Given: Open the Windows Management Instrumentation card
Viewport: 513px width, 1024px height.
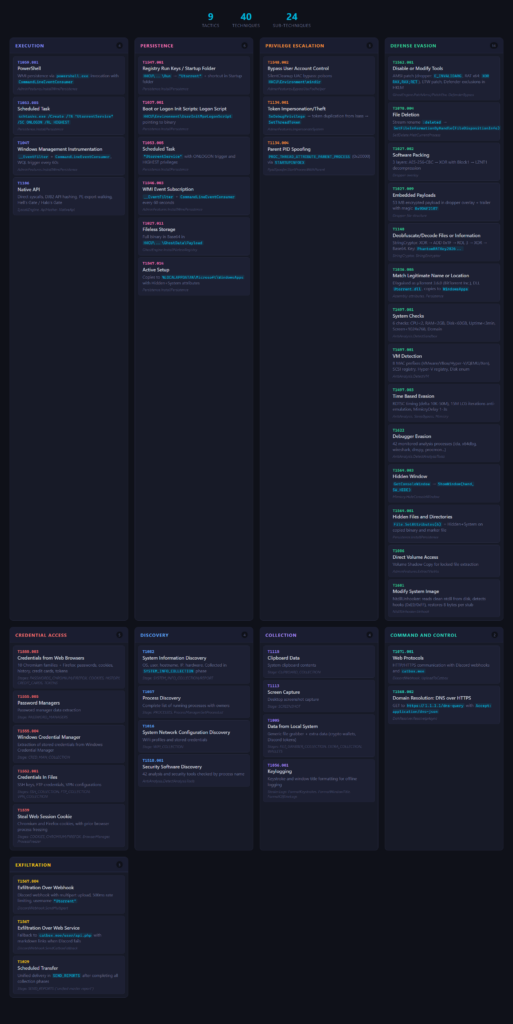Looking at the screenshot, I should [x=69, y=155].
